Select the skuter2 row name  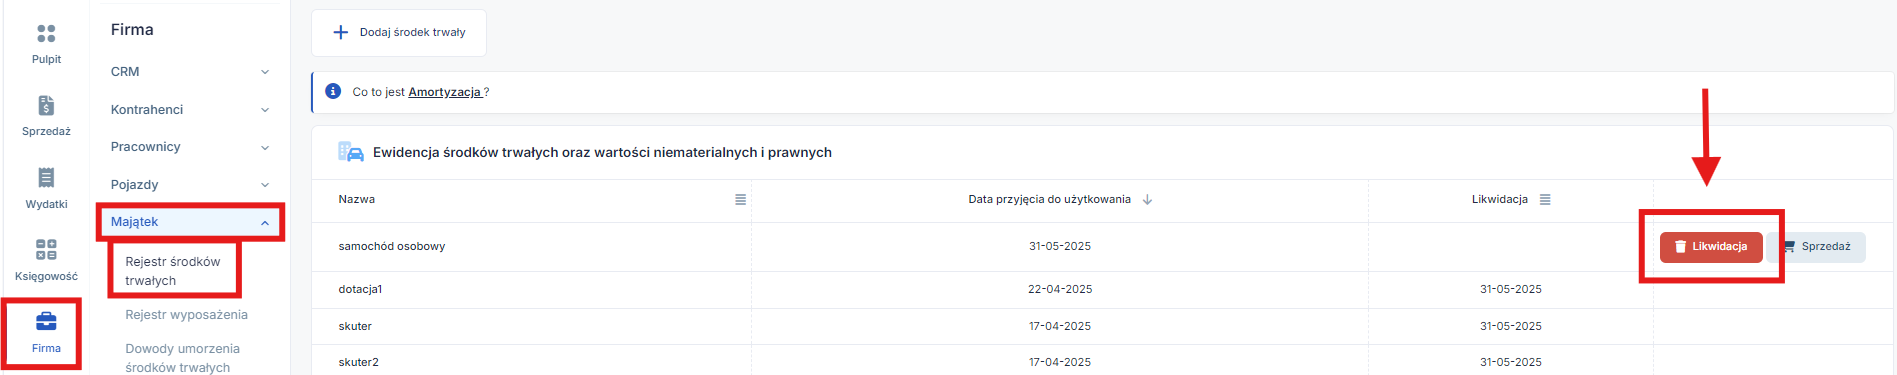coord(358,363)
